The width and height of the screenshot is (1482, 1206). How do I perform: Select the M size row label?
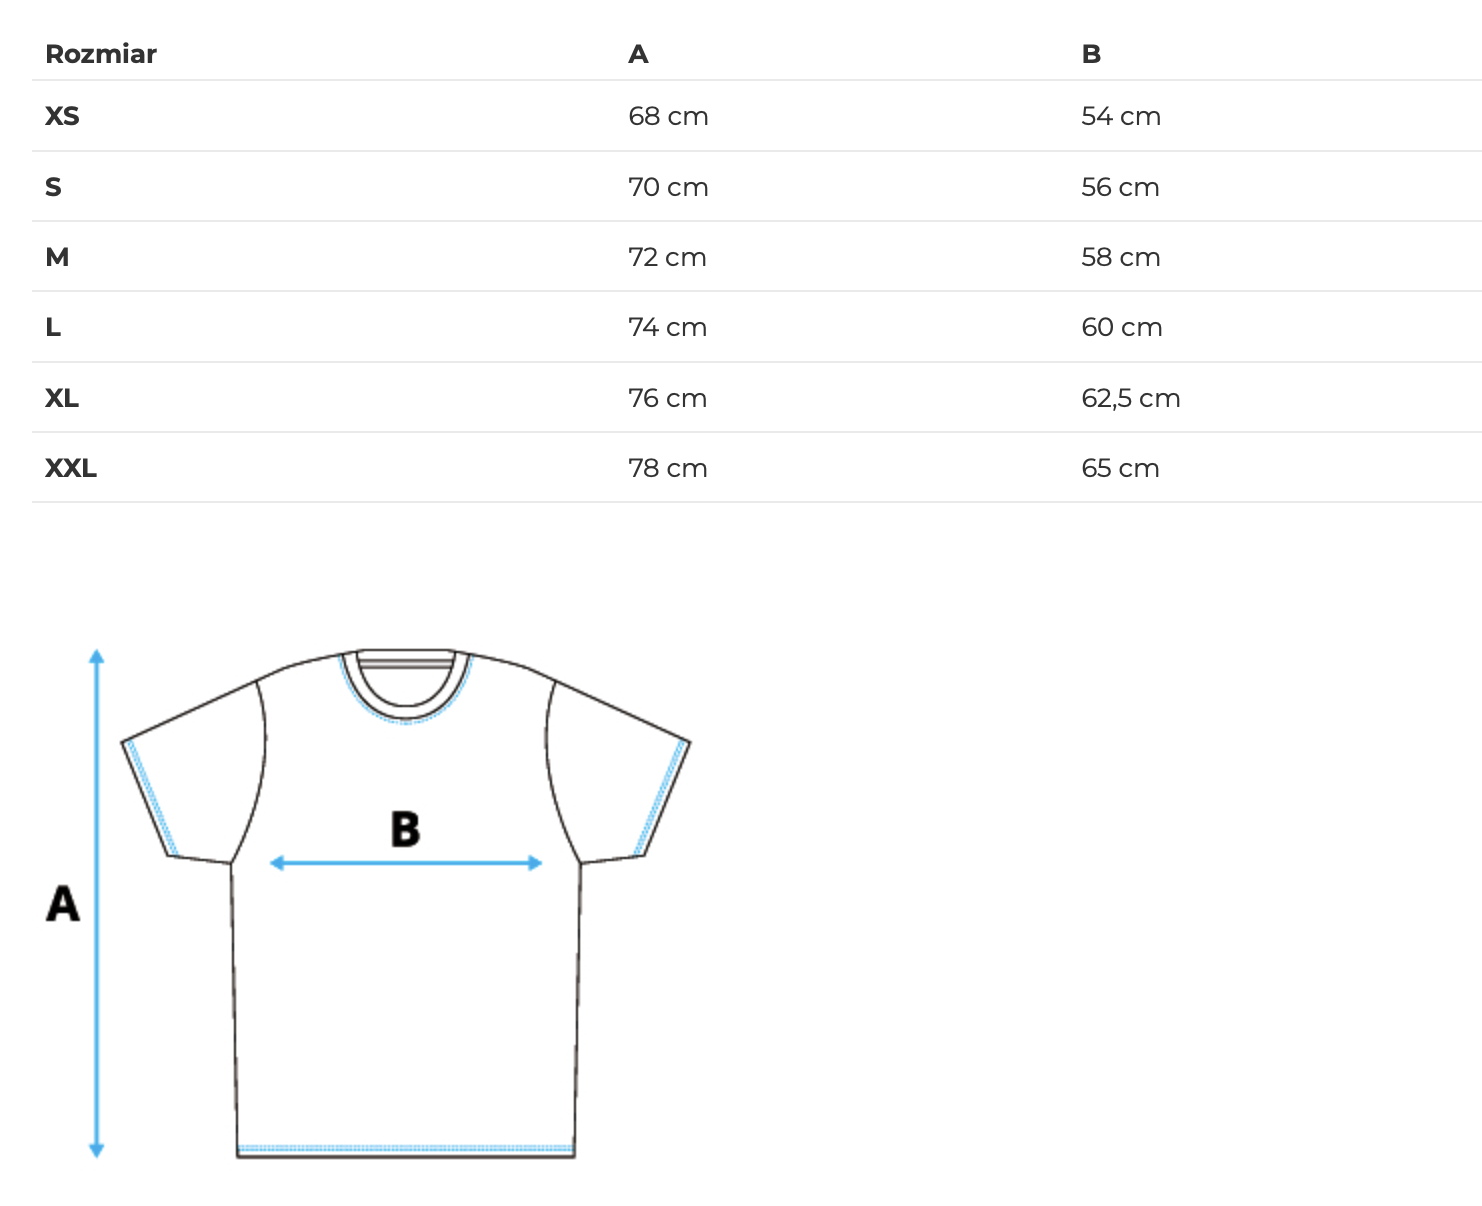(x=57, y=257)
